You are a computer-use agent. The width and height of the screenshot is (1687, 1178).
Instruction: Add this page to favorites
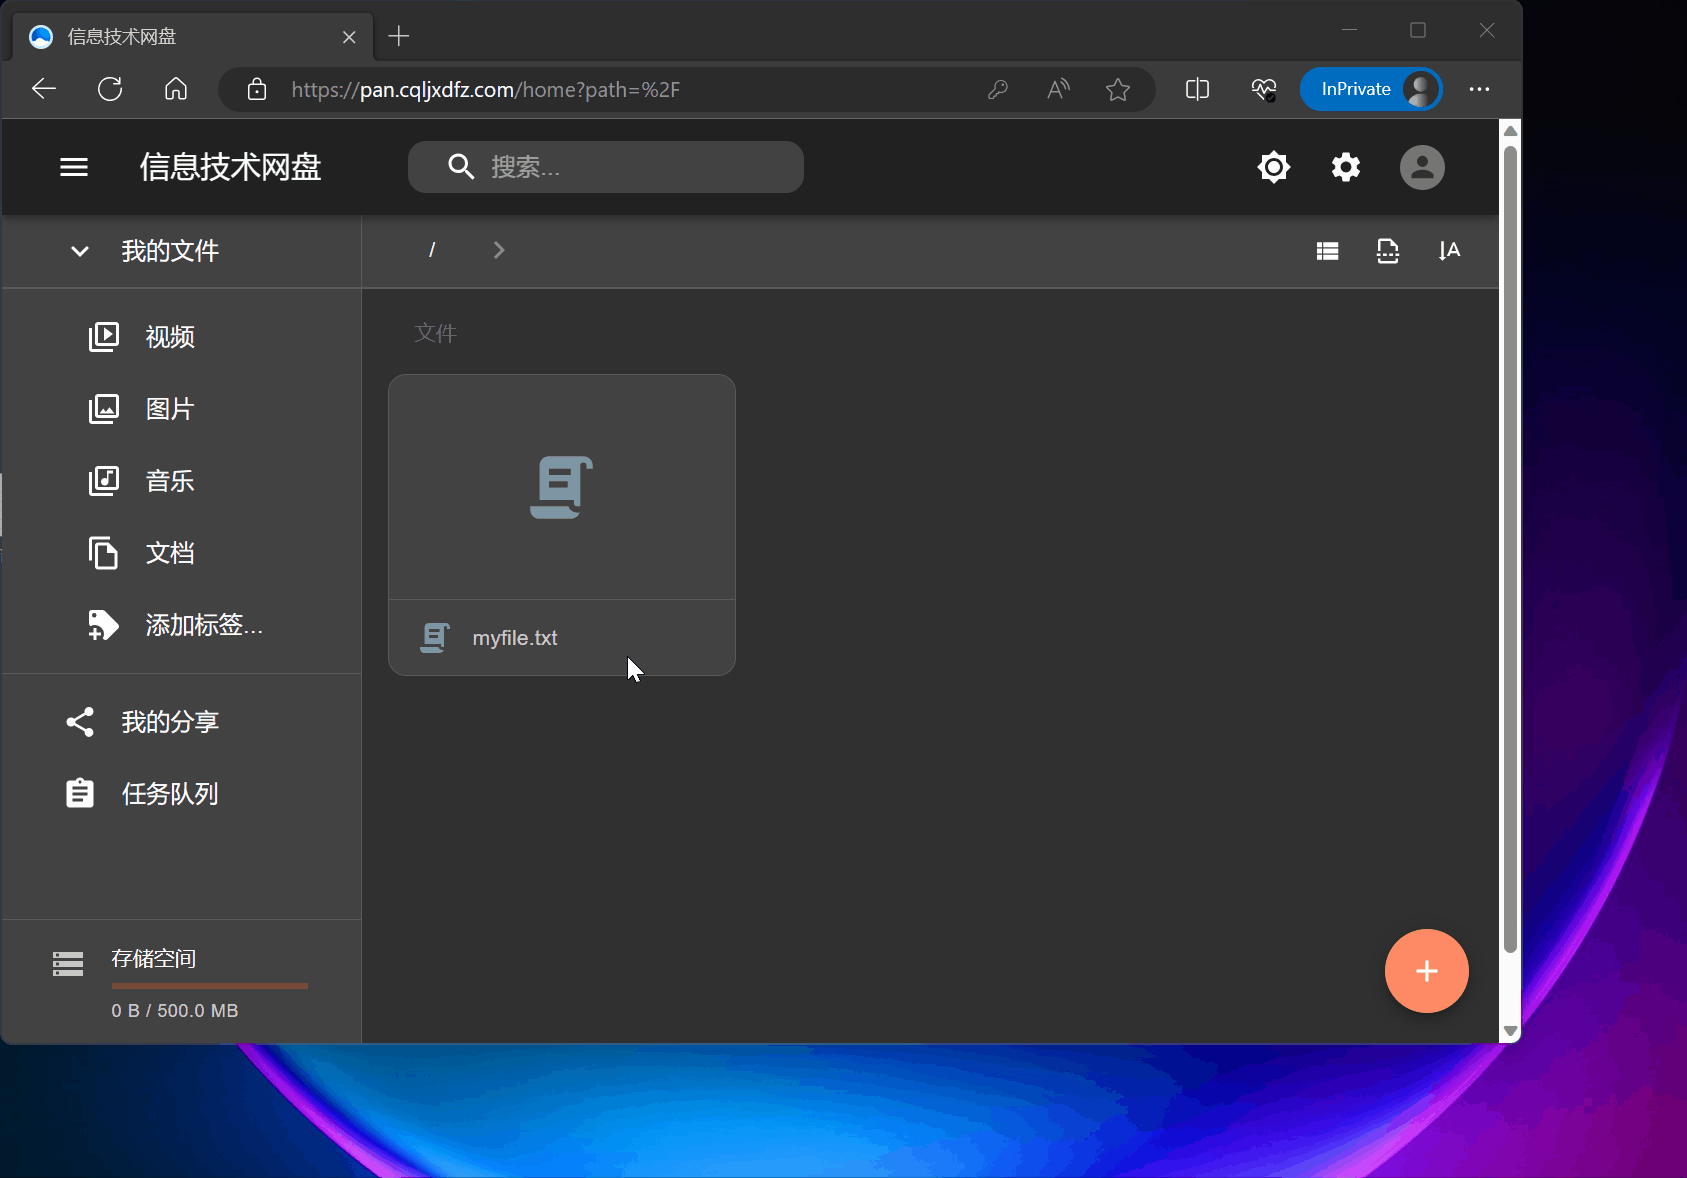(x=1118, y=90)
